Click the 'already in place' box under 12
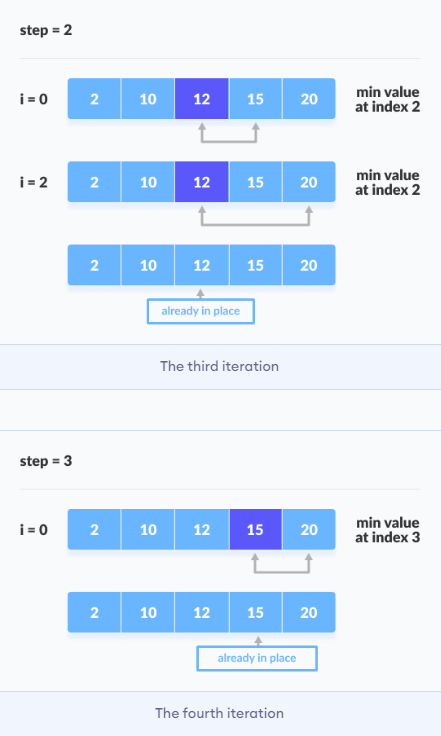 click(x=201, y=311)
